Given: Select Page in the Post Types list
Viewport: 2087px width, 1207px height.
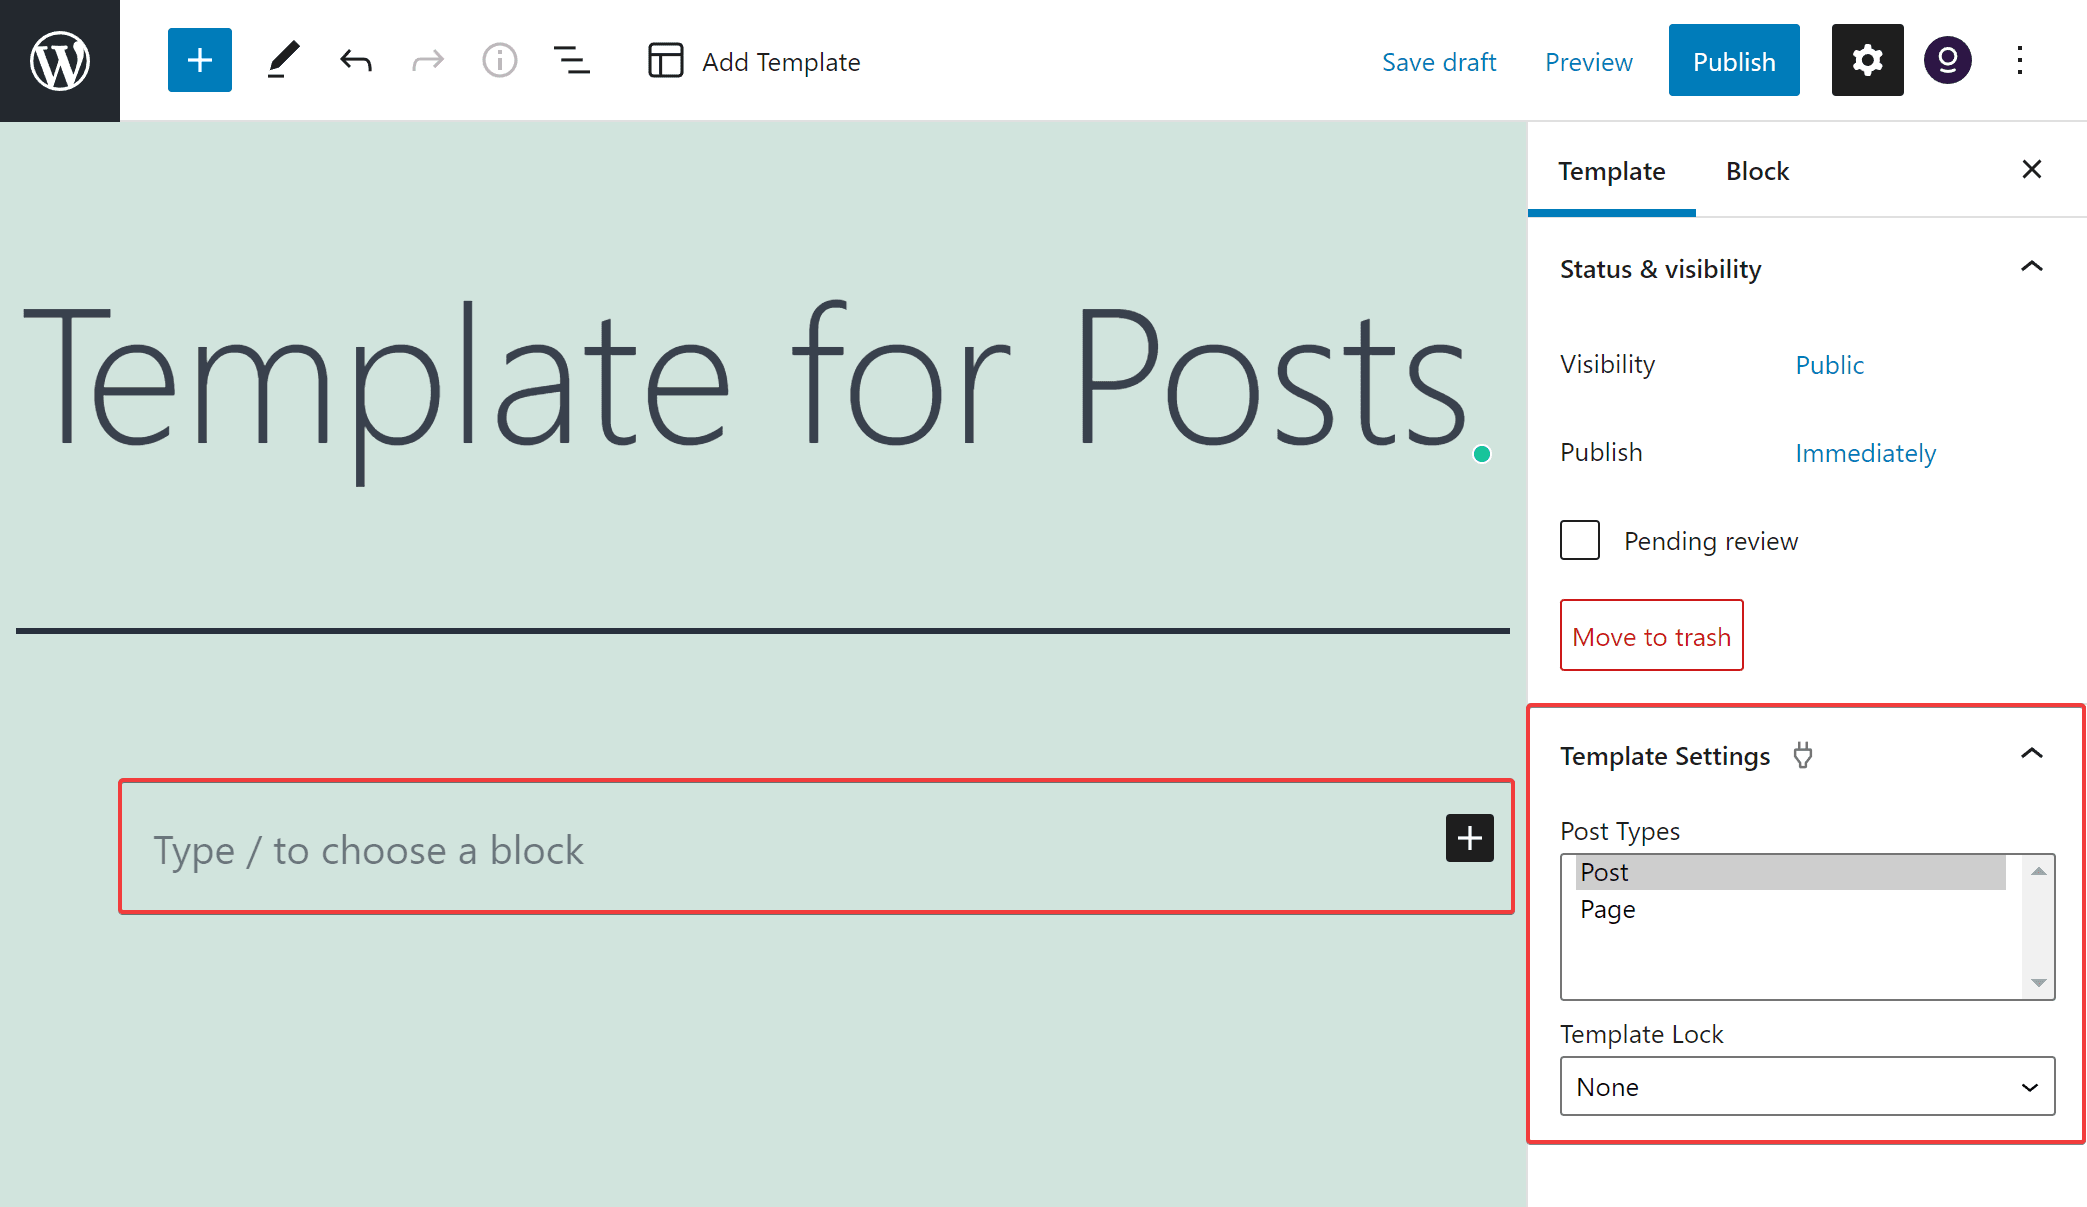Looking at the screenshot, I should click(1607, 910).
